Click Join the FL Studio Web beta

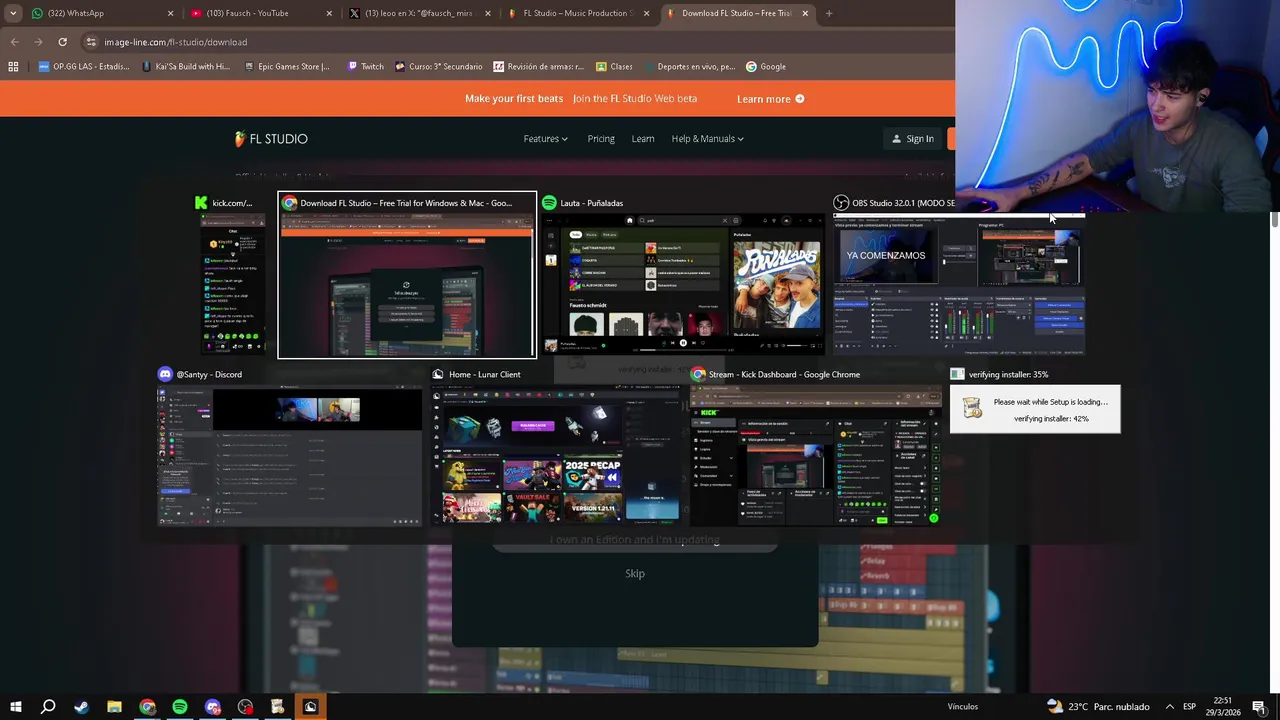(x=635, y=99)
